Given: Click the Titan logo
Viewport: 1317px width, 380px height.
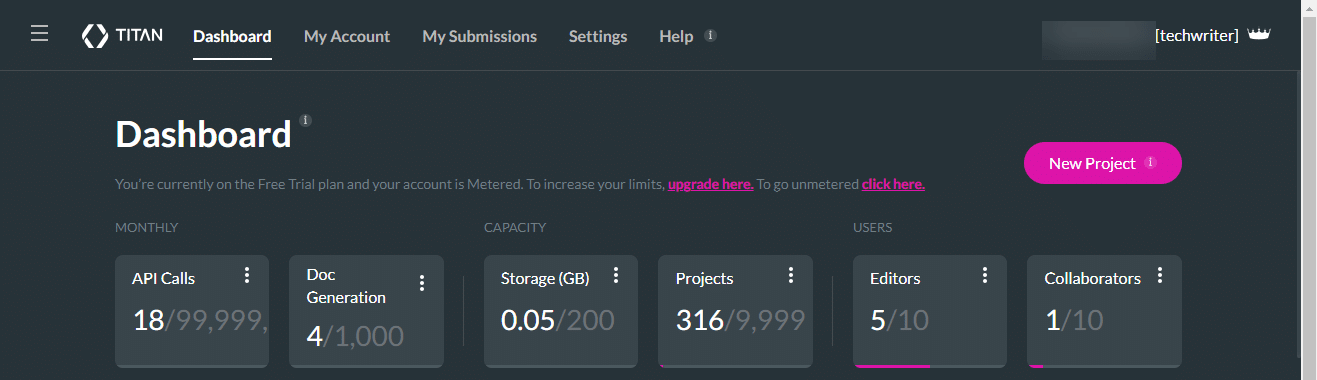Looking at the screenshot, I should [121, 36].
